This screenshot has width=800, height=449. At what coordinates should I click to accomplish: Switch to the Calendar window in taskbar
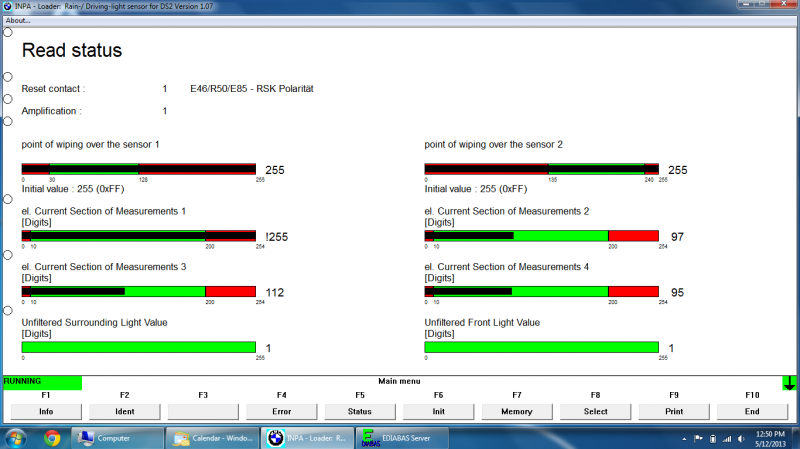pyautogui.click(x=213, y=438)
